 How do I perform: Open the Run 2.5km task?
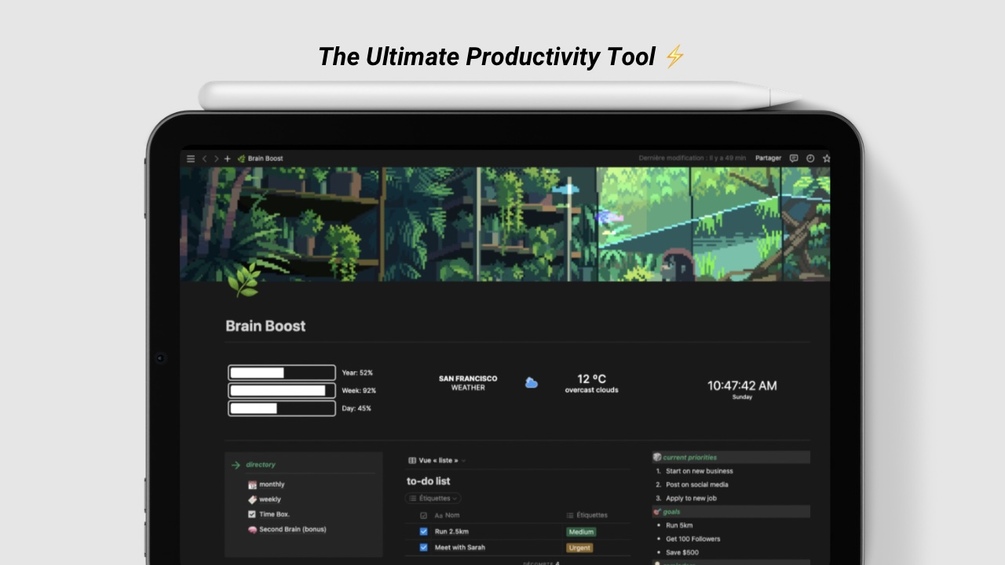coord(451,531)
